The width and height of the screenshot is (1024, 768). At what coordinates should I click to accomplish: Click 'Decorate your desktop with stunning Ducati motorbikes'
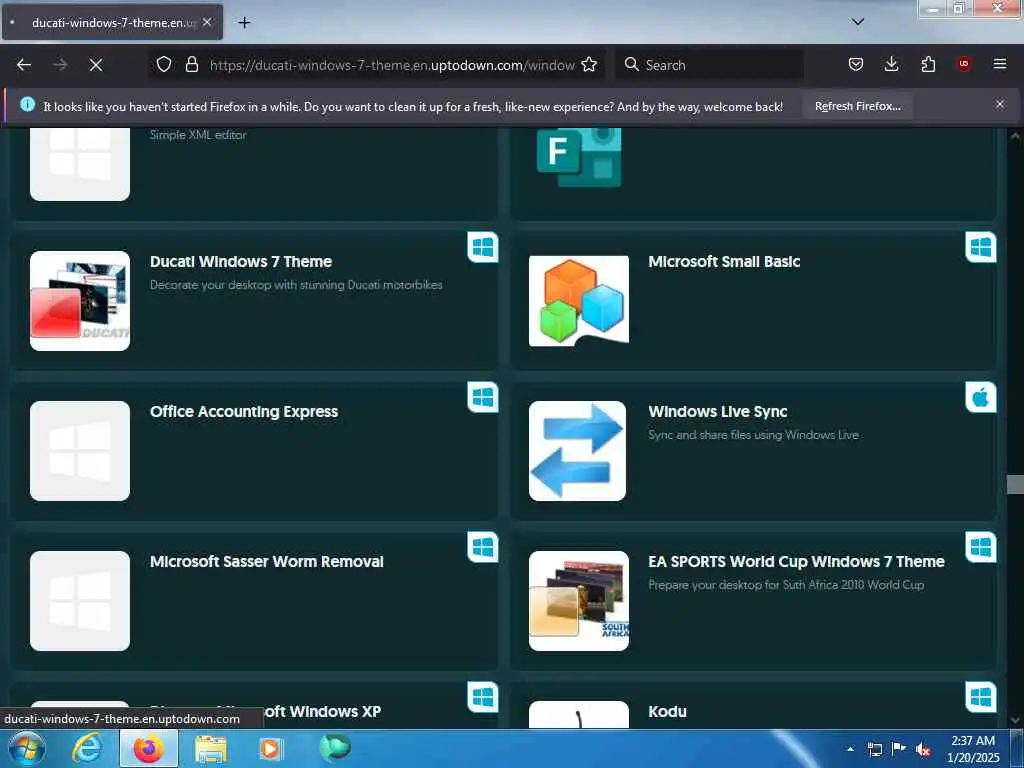pyautogui.click(x=296, y=285)
